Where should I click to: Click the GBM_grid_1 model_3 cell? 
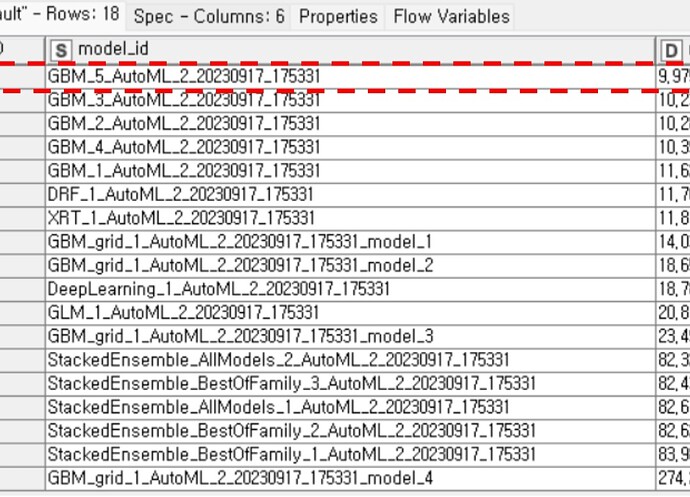tap(240, 336)
